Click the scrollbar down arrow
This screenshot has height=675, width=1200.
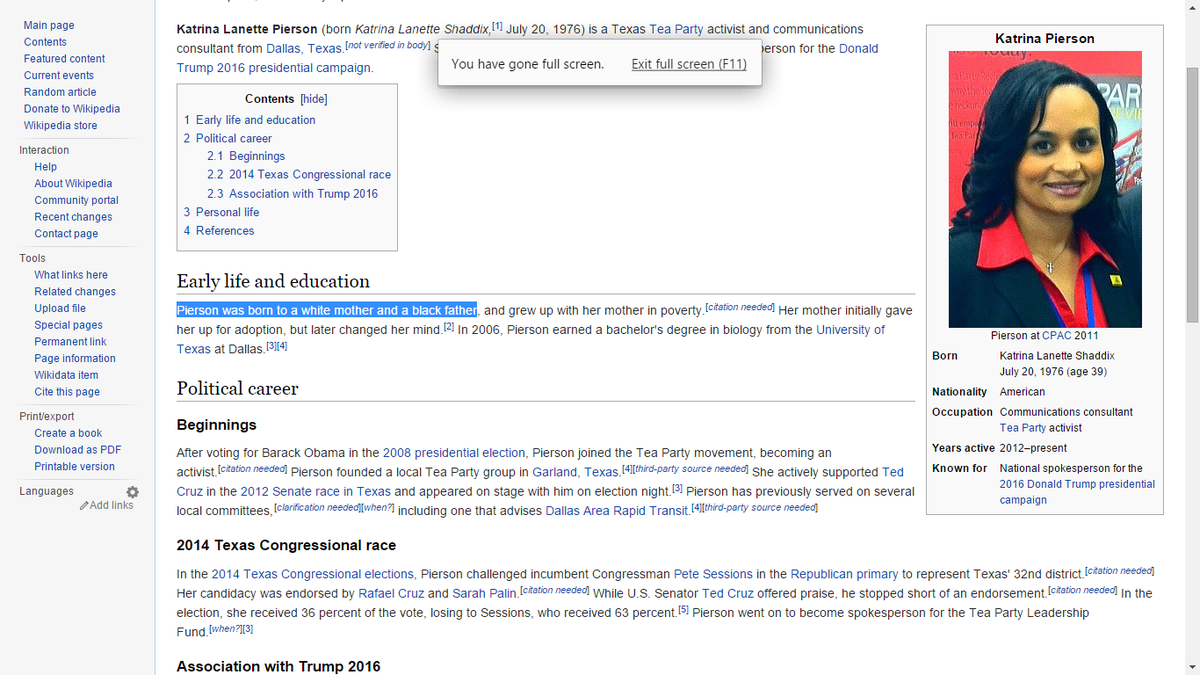(x=1191, y=667)
